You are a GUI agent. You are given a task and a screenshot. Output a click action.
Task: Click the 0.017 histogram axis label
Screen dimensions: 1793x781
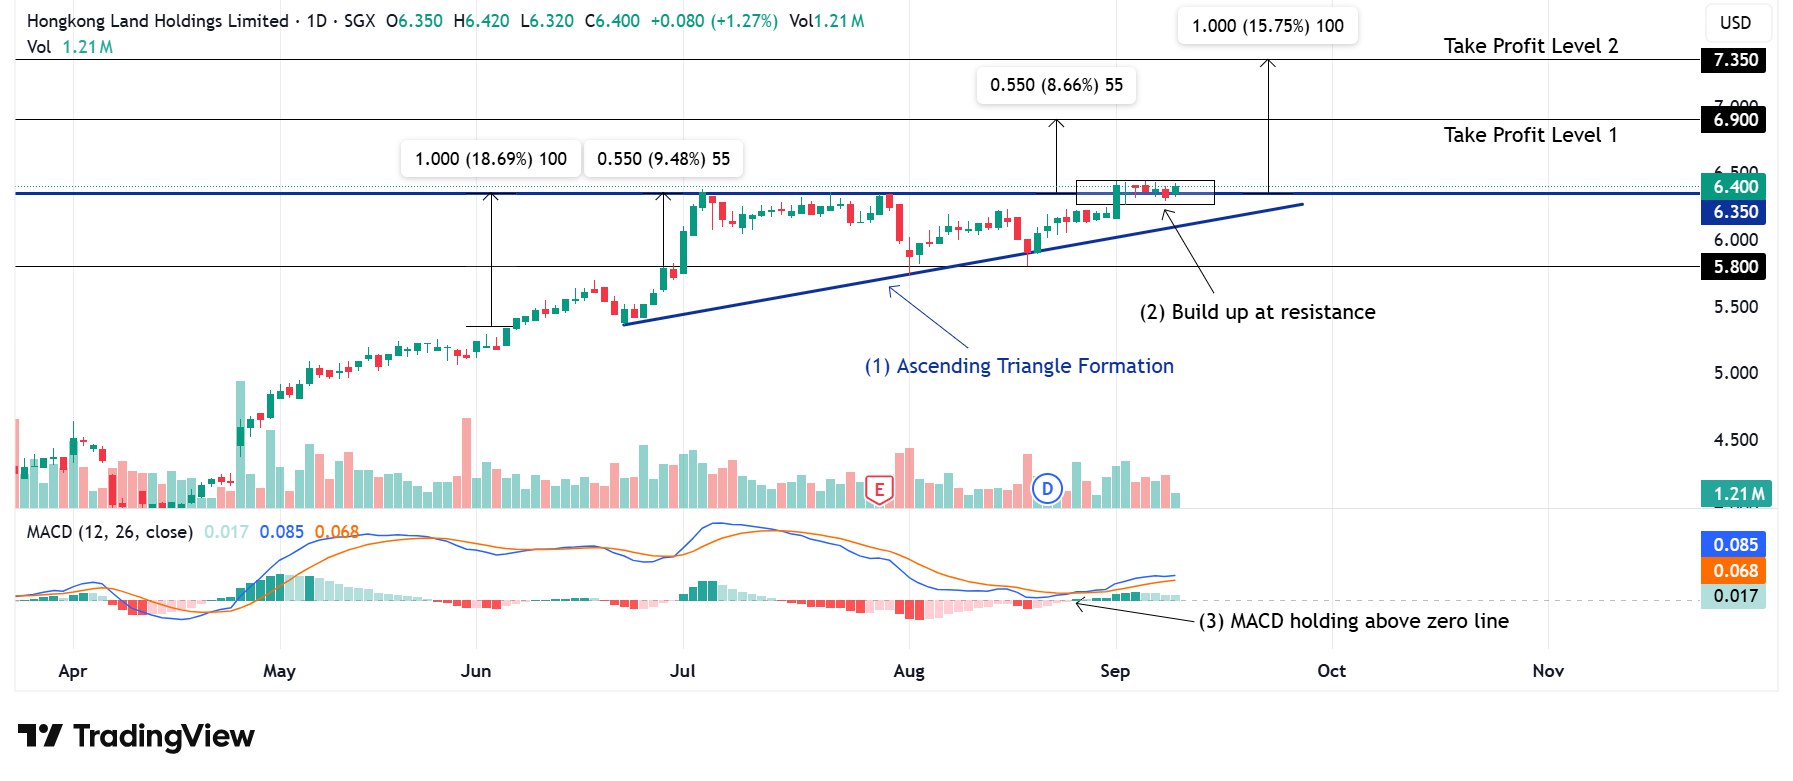point(1735,596)
